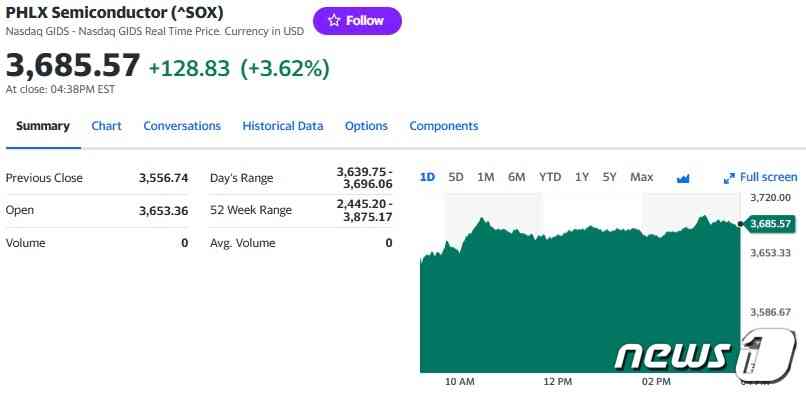Open the chart type icon

point(683,178)
